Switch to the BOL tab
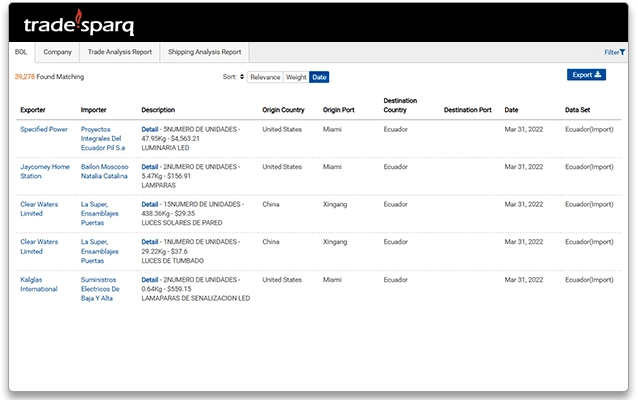This screenshot has height=400, width=638. point(21,52)
